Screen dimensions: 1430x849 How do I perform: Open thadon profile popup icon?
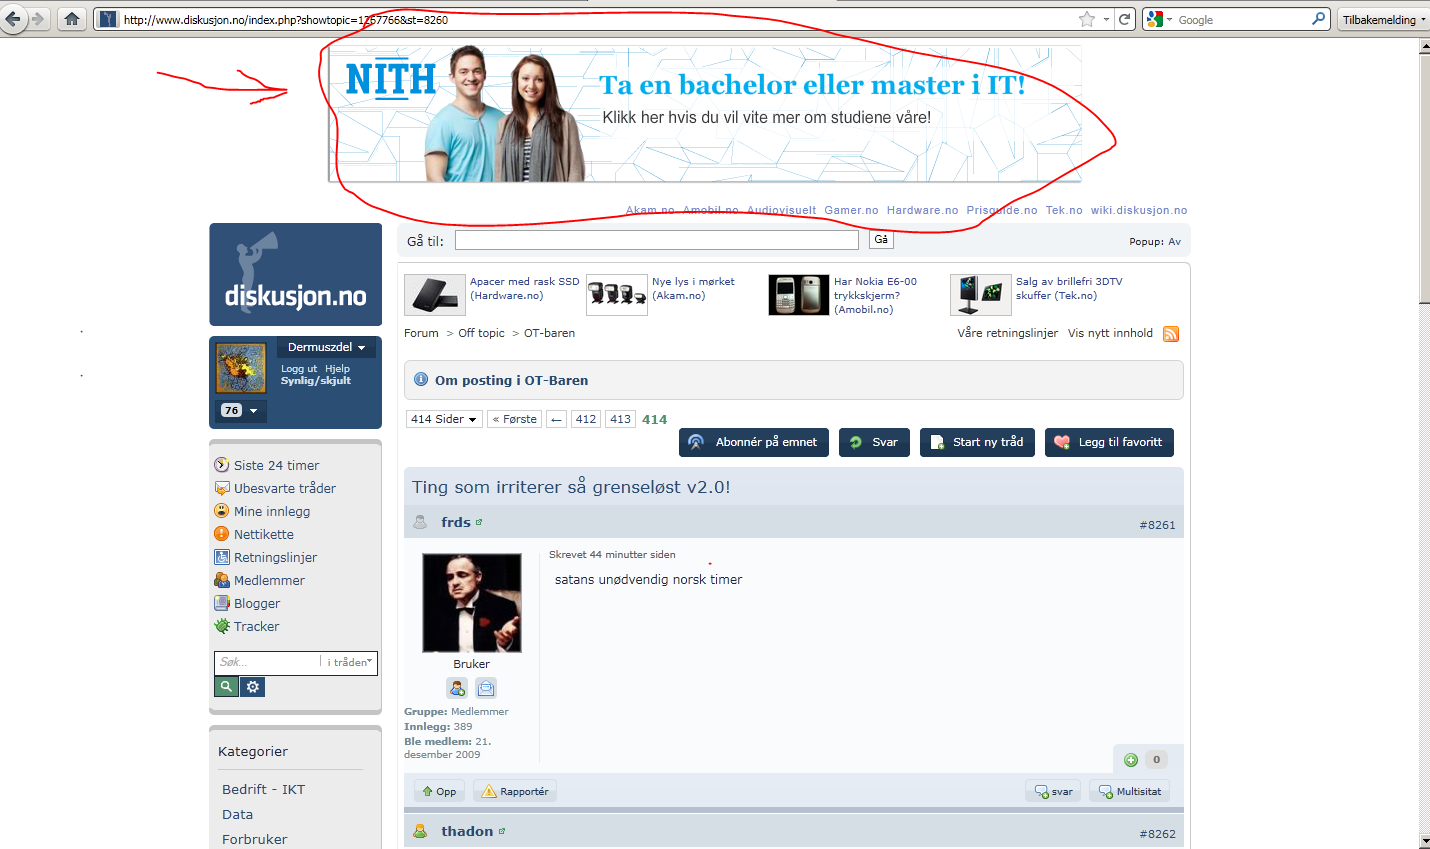click(502, 831)
